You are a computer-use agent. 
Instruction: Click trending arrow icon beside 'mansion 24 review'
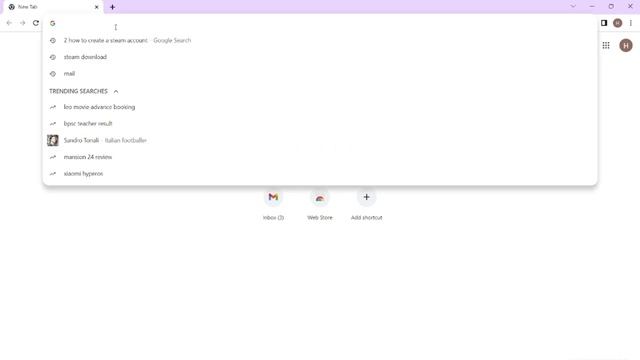(53, 157)
